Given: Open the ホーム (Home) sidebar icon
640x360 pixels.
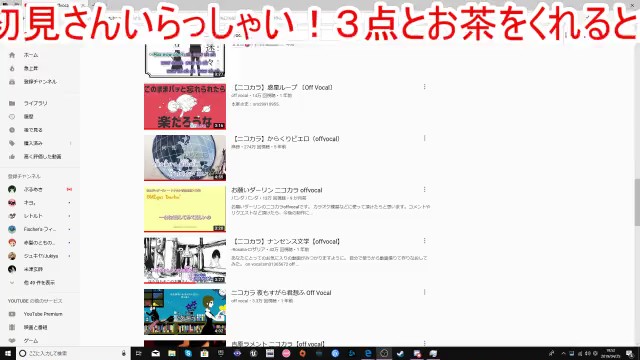Looking at the screenshot, I should (x=12, y=55).
